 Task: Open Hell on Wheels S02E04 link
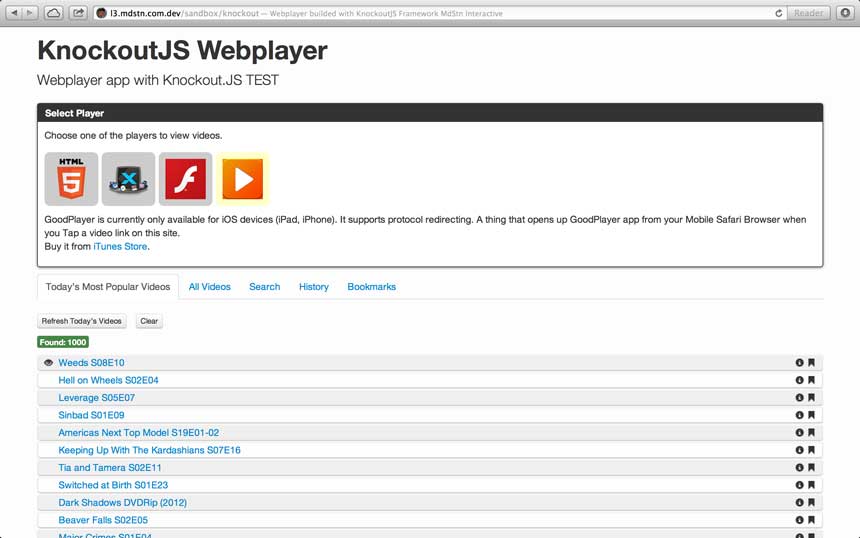(x=109, y=380)
